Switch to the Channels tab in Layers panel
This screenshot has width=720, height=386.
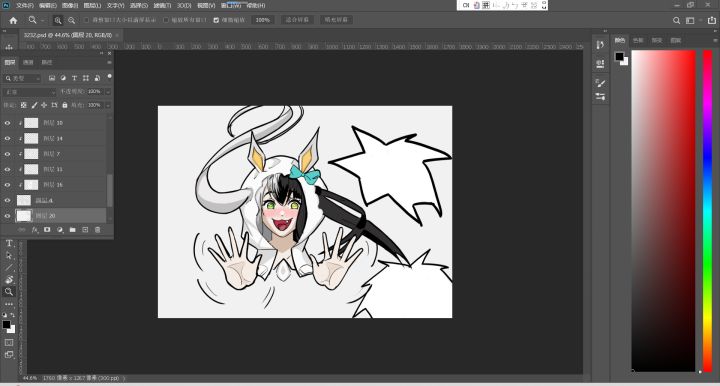point(28,62)
